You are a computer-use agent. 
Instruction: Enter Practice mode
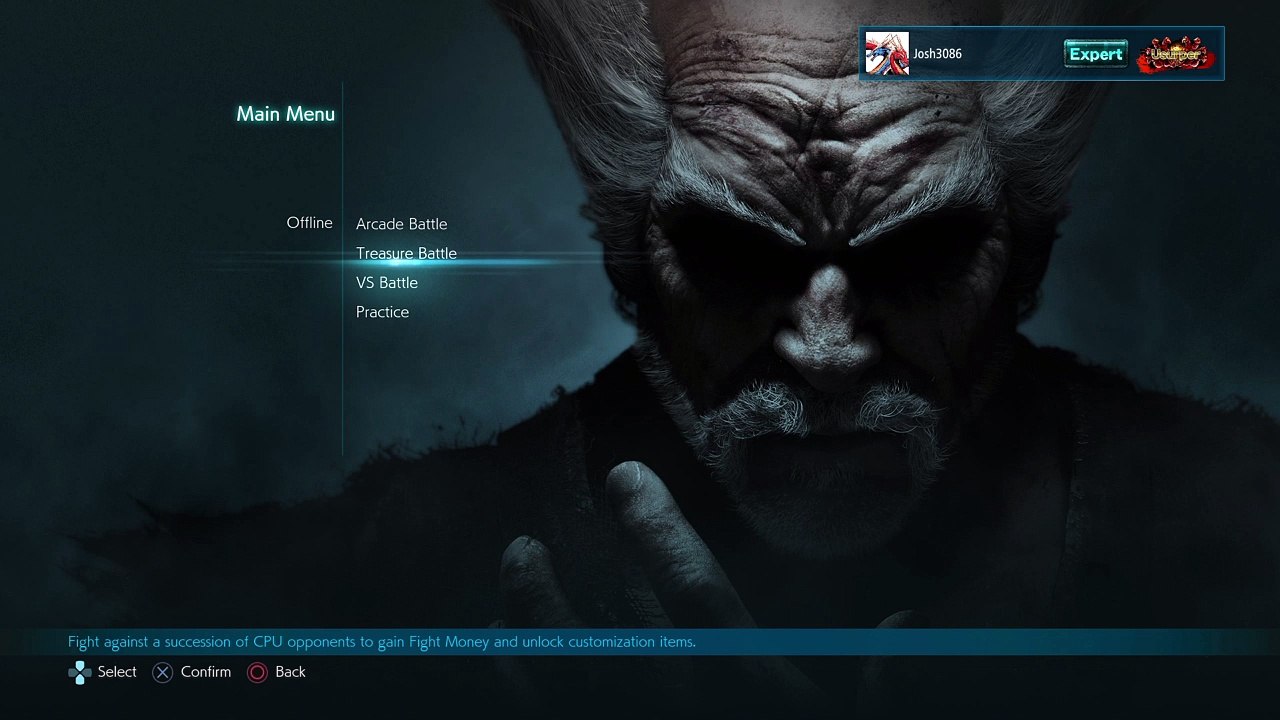(382, 312)
